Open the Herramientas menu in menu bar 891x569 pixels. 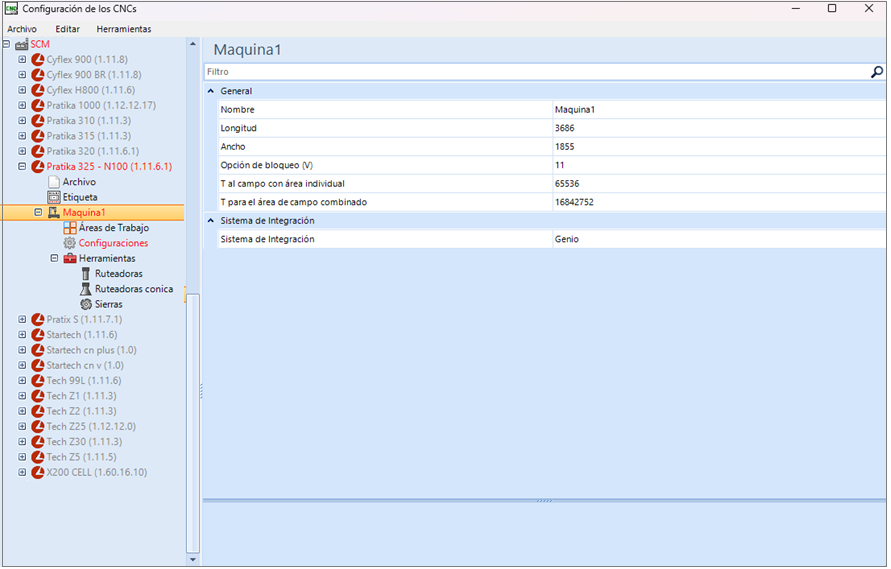[124, 29]
